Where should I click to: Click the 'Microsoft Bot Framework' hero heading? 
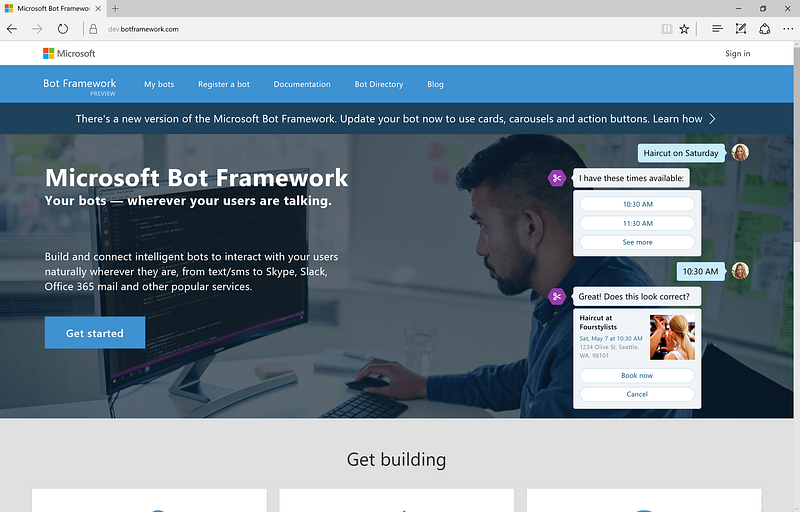[197, 178]
